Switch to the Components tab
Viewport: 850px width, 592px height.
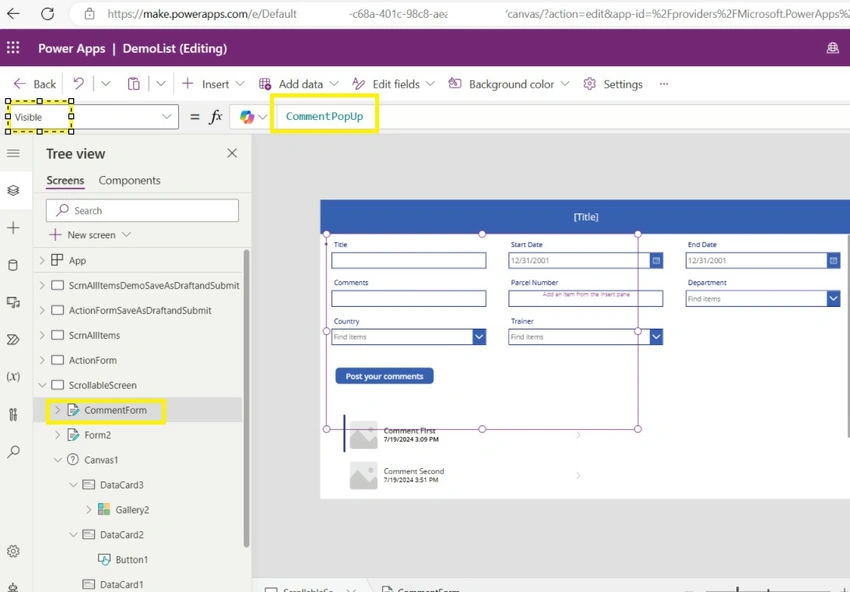pos(130,181)
